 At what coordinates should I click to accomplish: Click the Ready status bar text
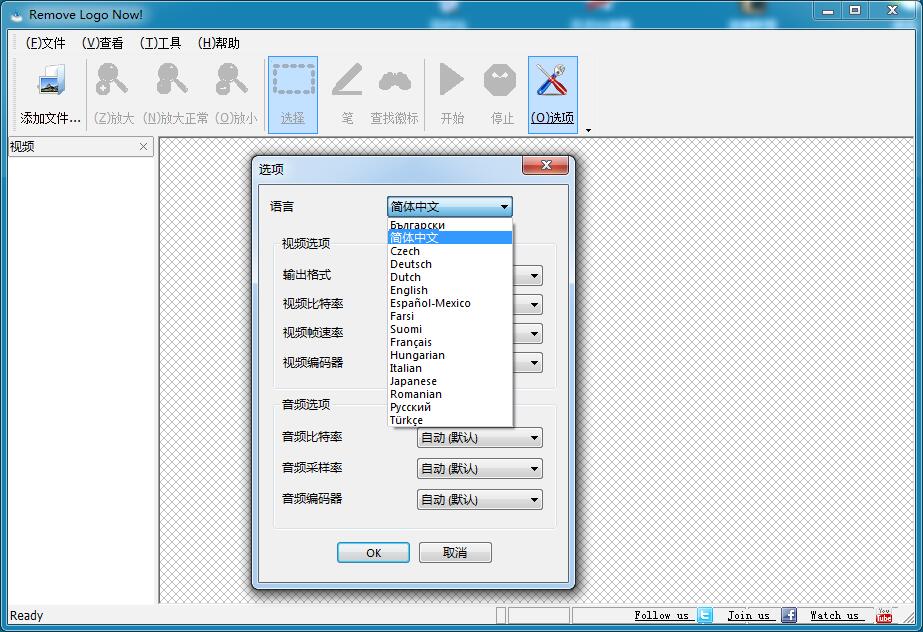tap(26, 616)
